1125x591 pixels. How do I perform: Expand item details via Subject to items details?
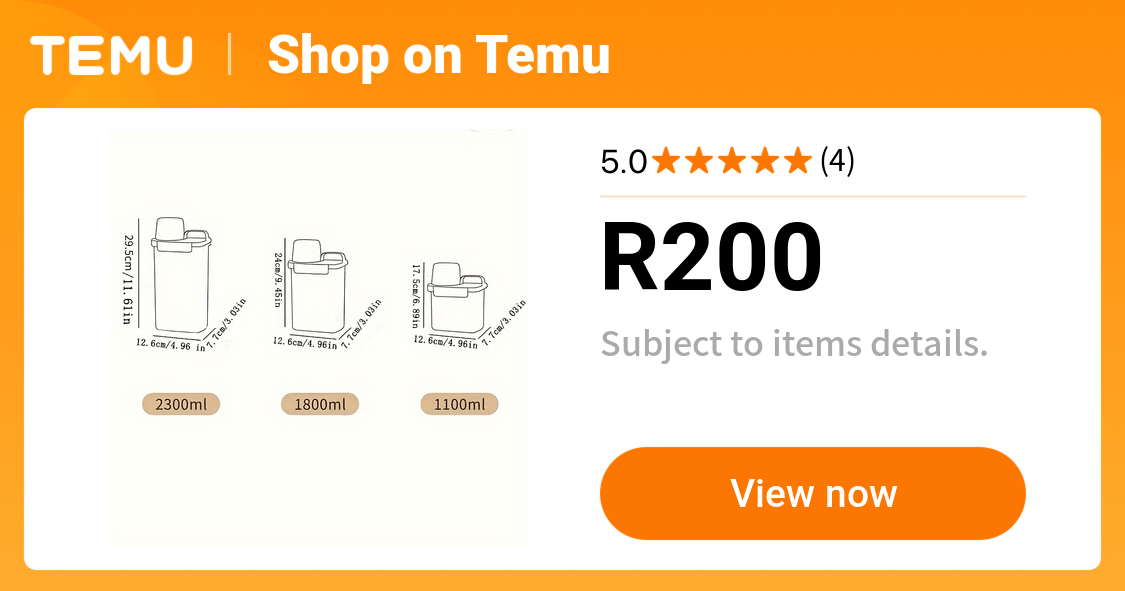tap(793, 345)
